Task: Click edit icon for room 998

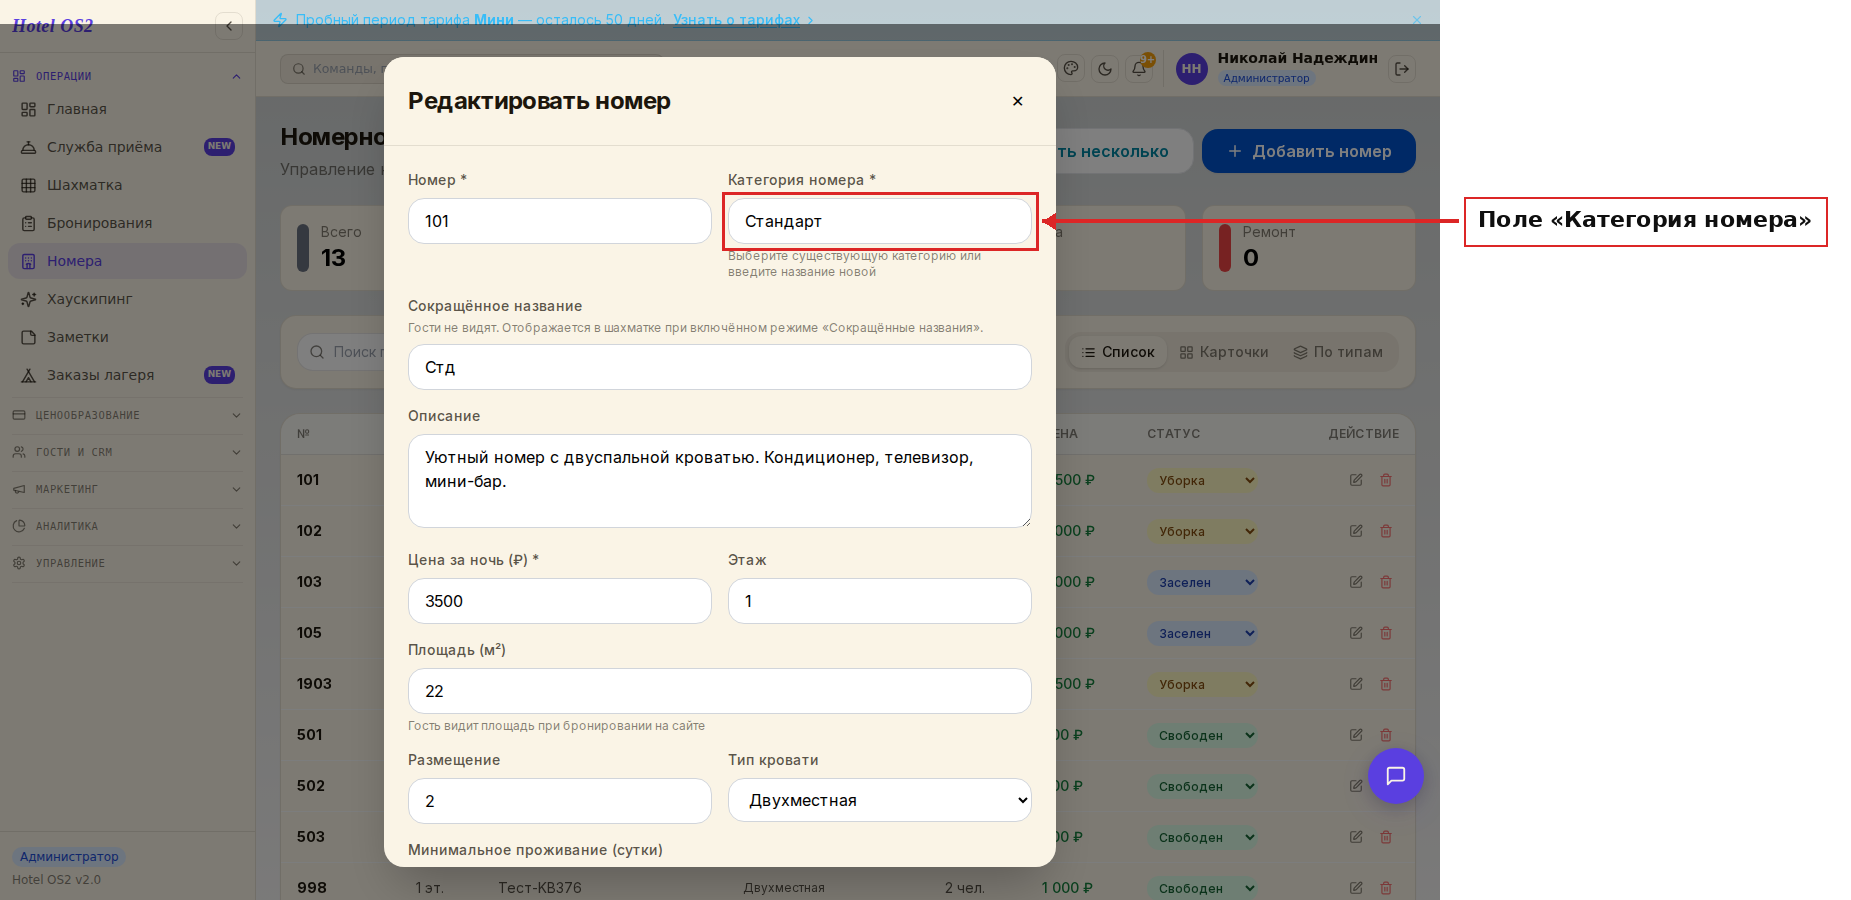Action: tap(1356, 888)
